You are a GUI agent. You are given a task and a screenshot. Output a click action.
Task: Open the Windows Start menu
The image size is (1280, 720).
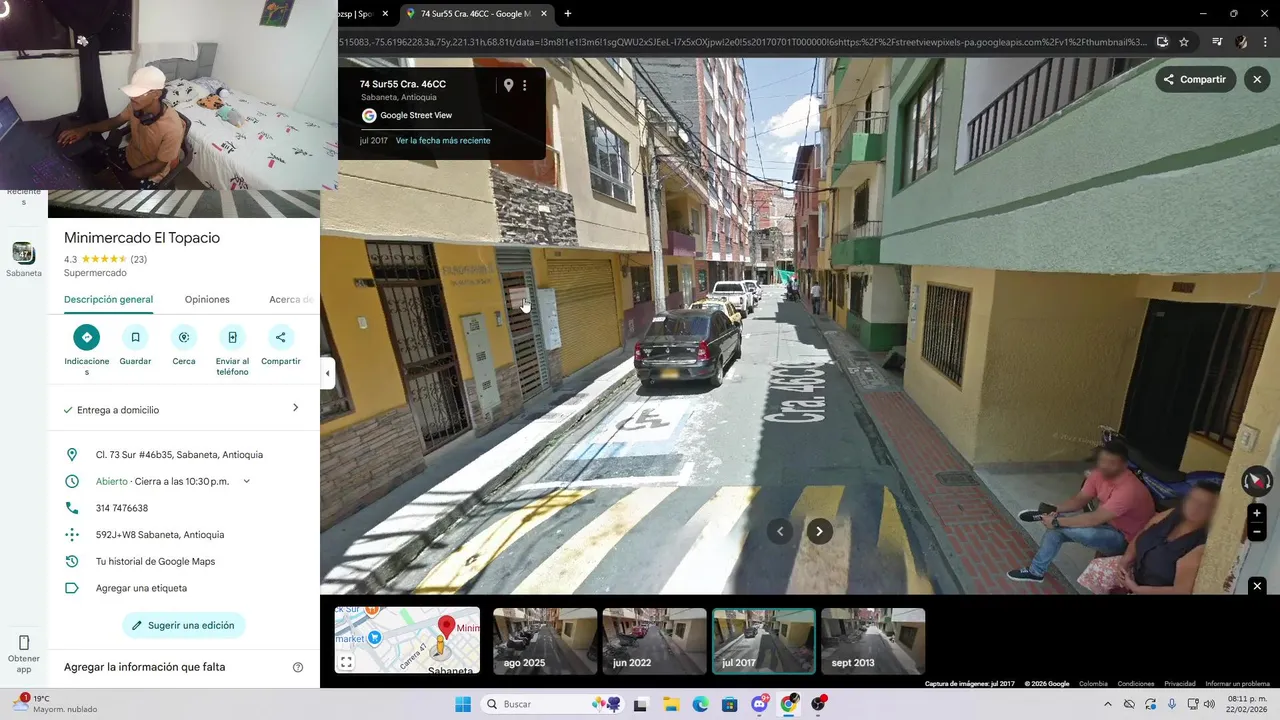[463, 704]
